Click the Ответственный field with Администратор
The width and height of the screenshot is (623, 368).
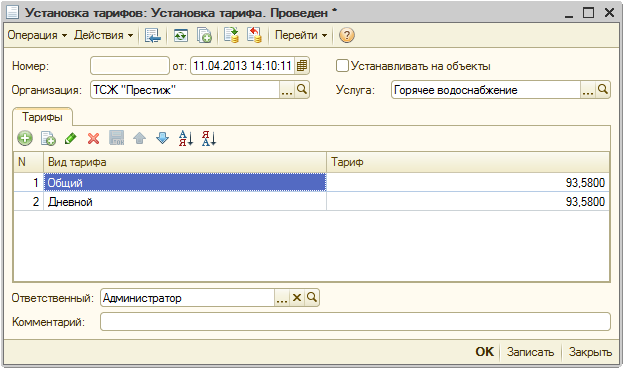(x=188, y=298)
